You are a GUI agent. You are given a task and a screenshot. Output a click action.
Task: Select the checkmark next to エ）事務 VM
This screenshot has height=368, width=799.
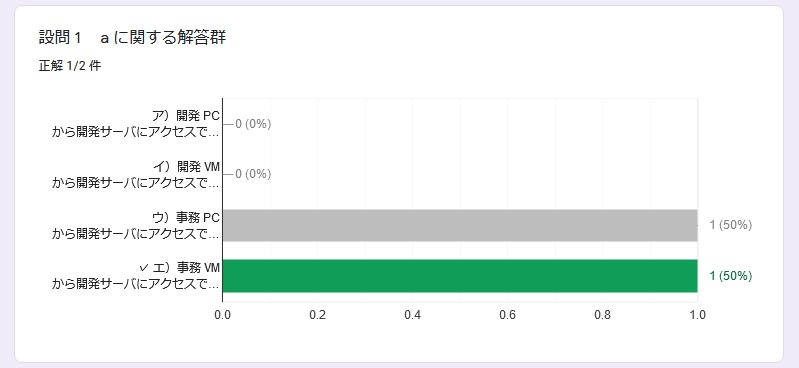coord(144,268)
